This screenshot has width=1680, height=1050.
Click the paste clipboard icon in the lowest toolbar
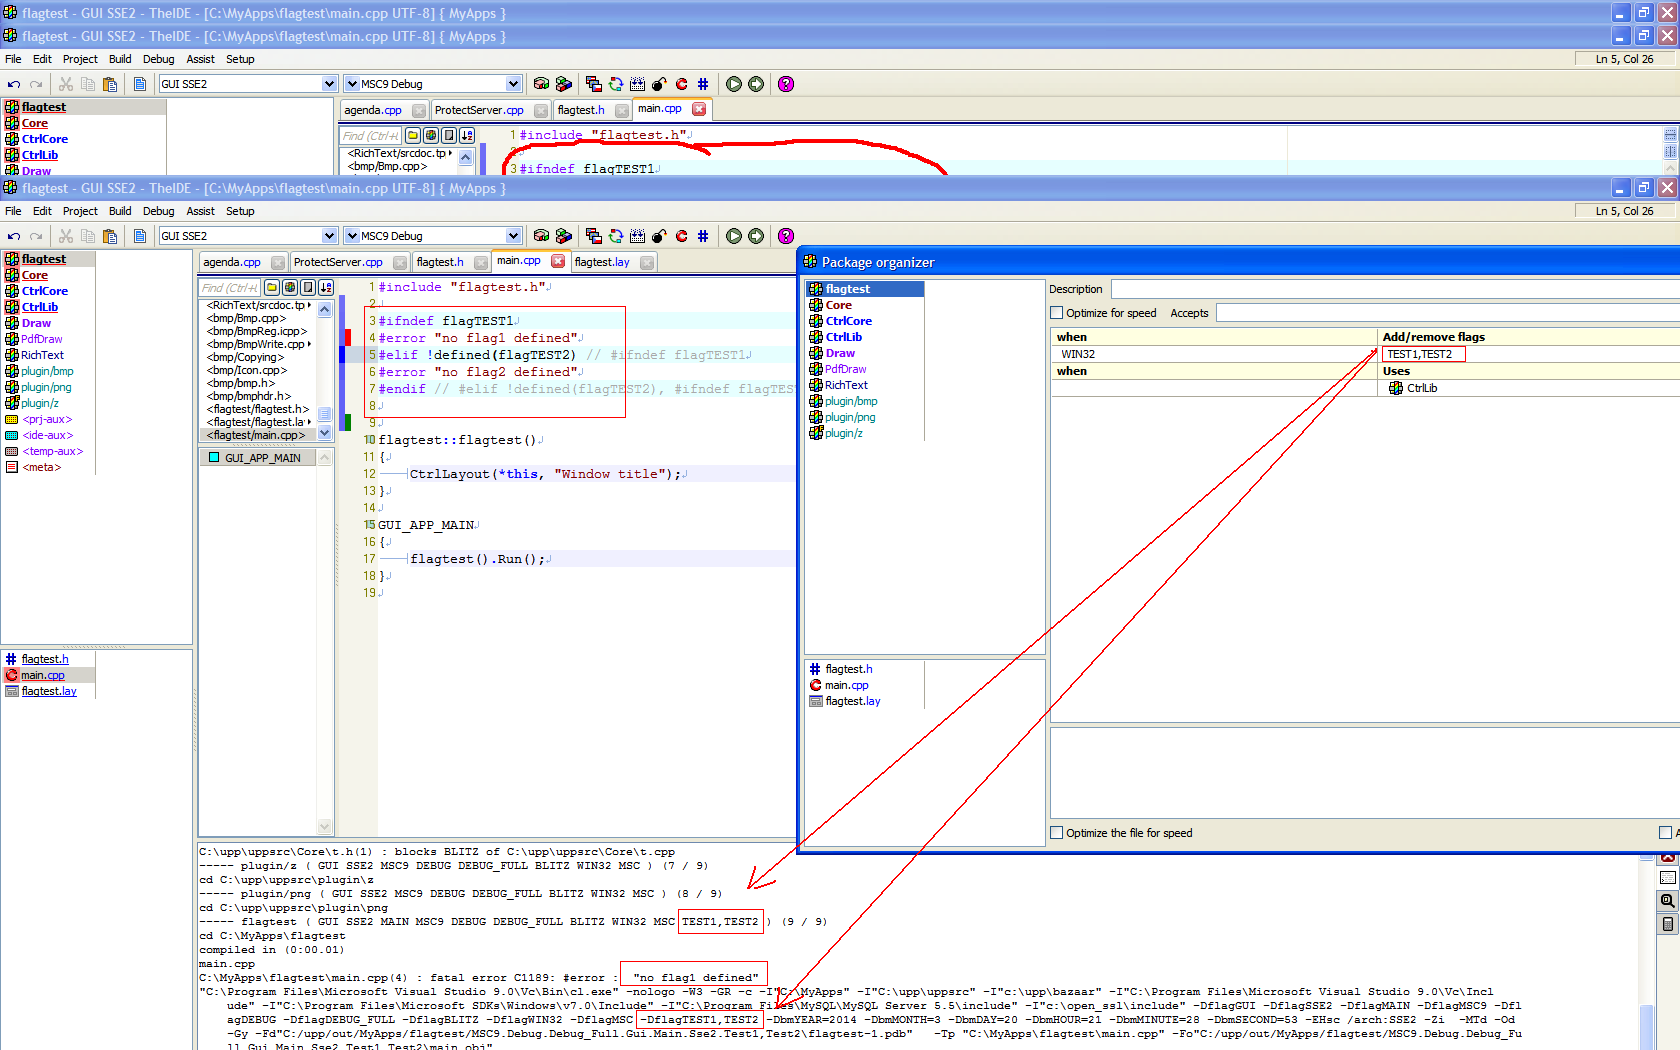coord(110,236)
